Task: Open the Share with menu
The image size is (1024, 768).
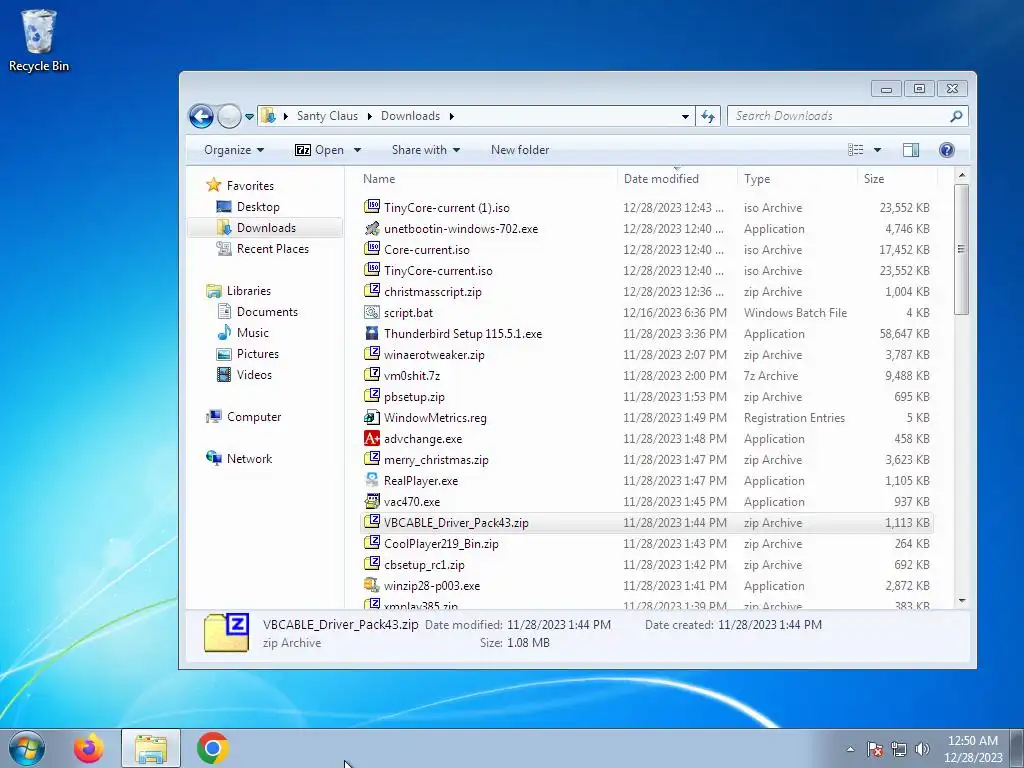Action: tap(426, 150)
